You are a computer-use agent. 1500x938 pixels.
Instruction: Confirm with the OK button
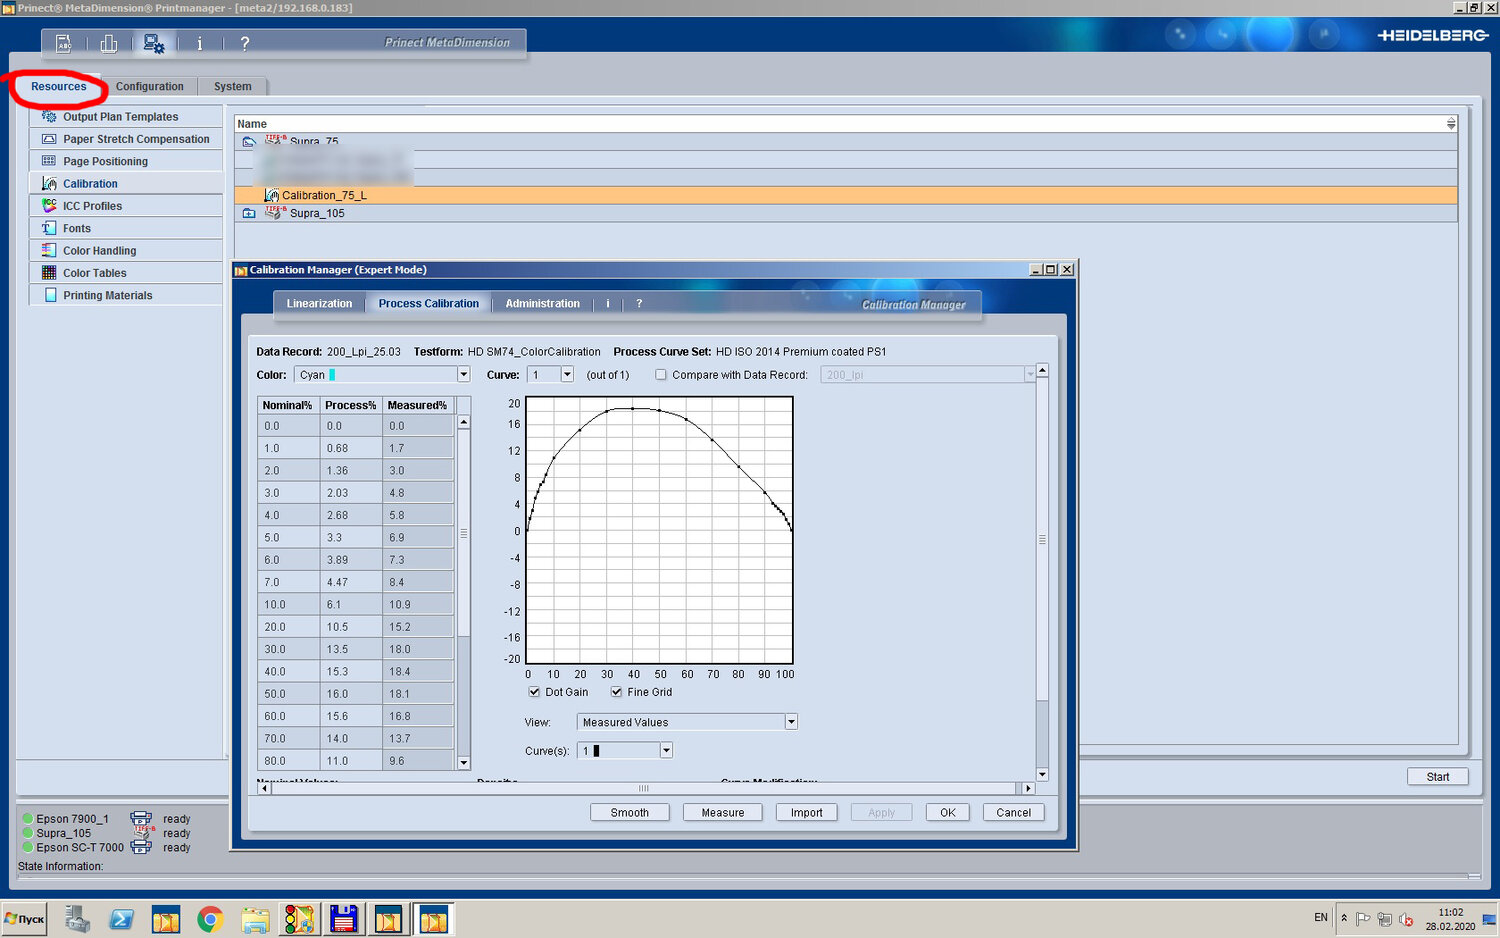tap(948, 813)
